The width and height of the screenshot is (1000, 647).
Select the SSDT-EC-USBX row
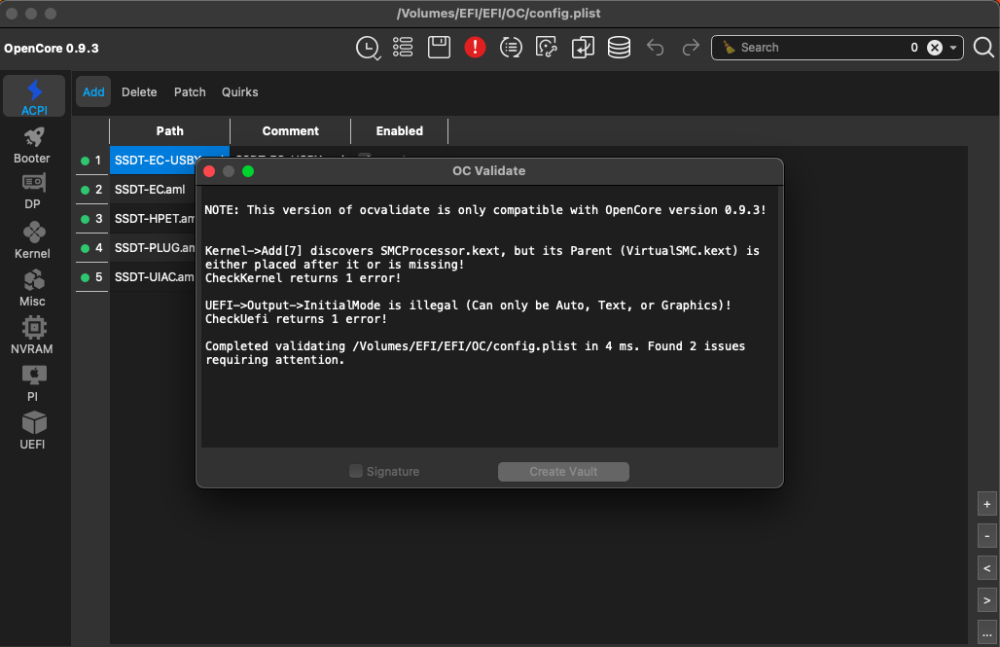153,160
